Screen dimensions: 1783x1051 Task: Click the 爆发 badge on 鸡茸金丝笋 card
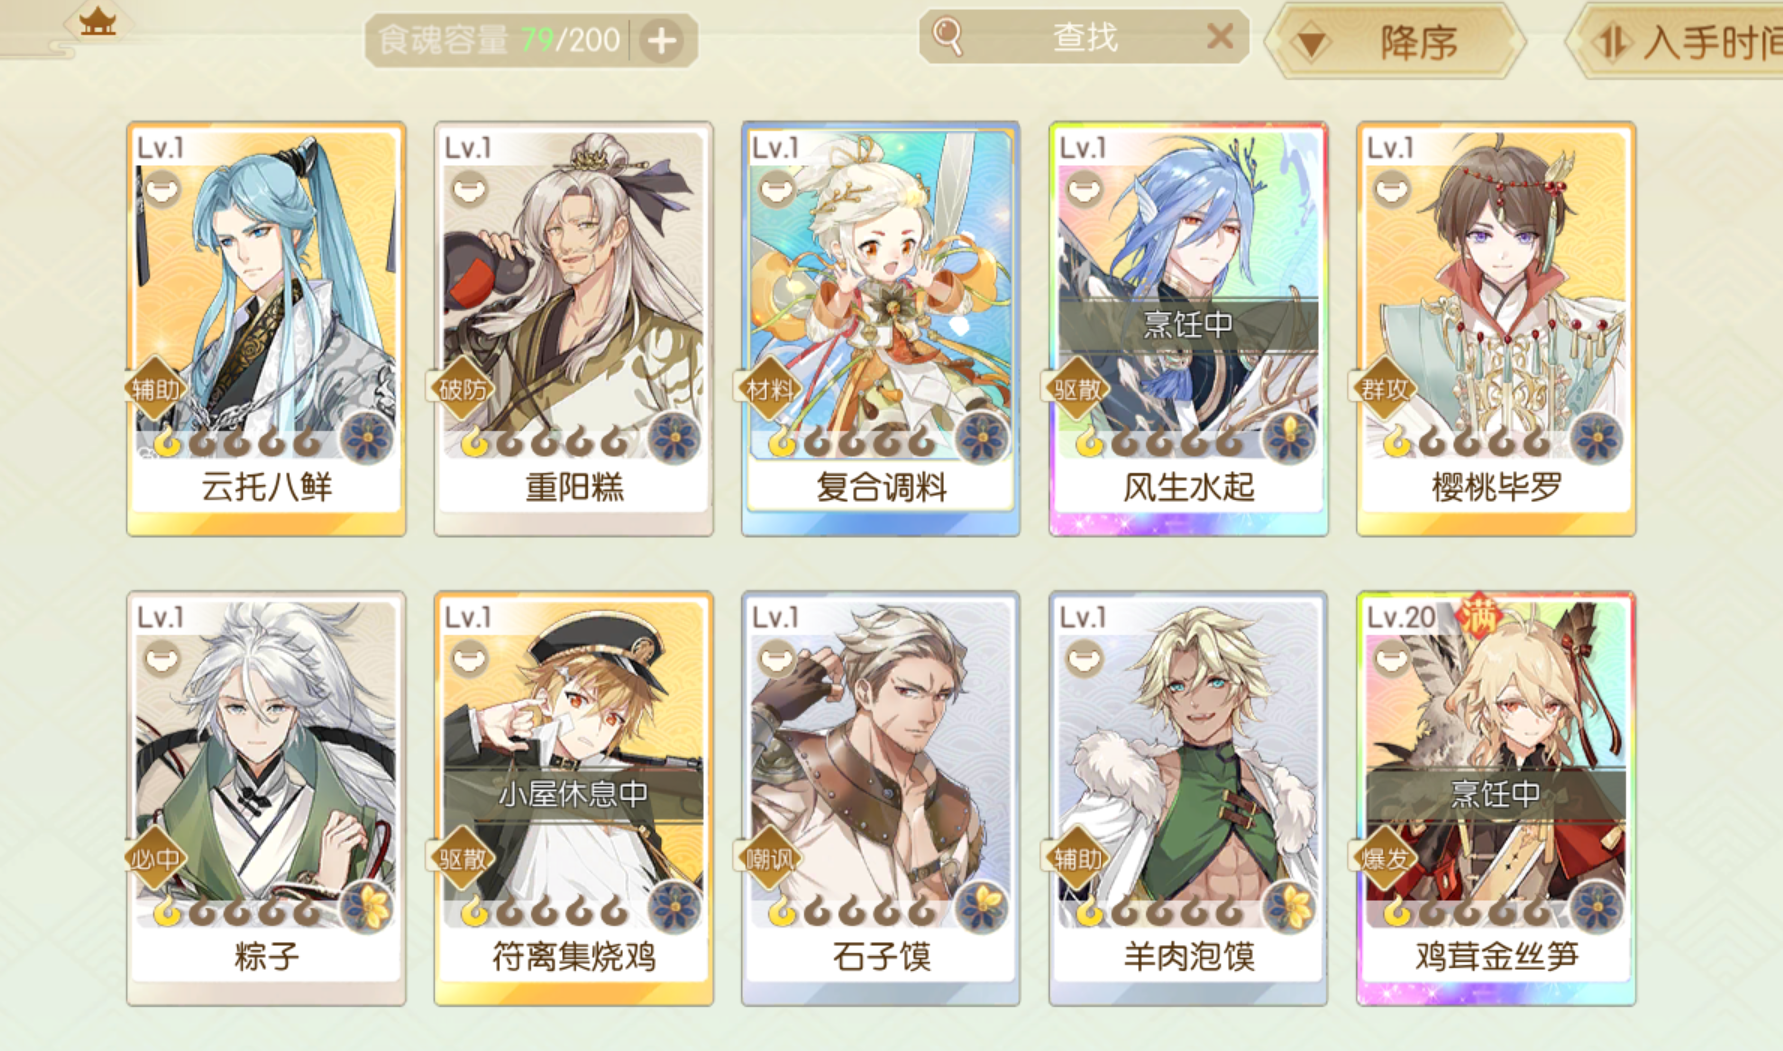[1385, 857]
